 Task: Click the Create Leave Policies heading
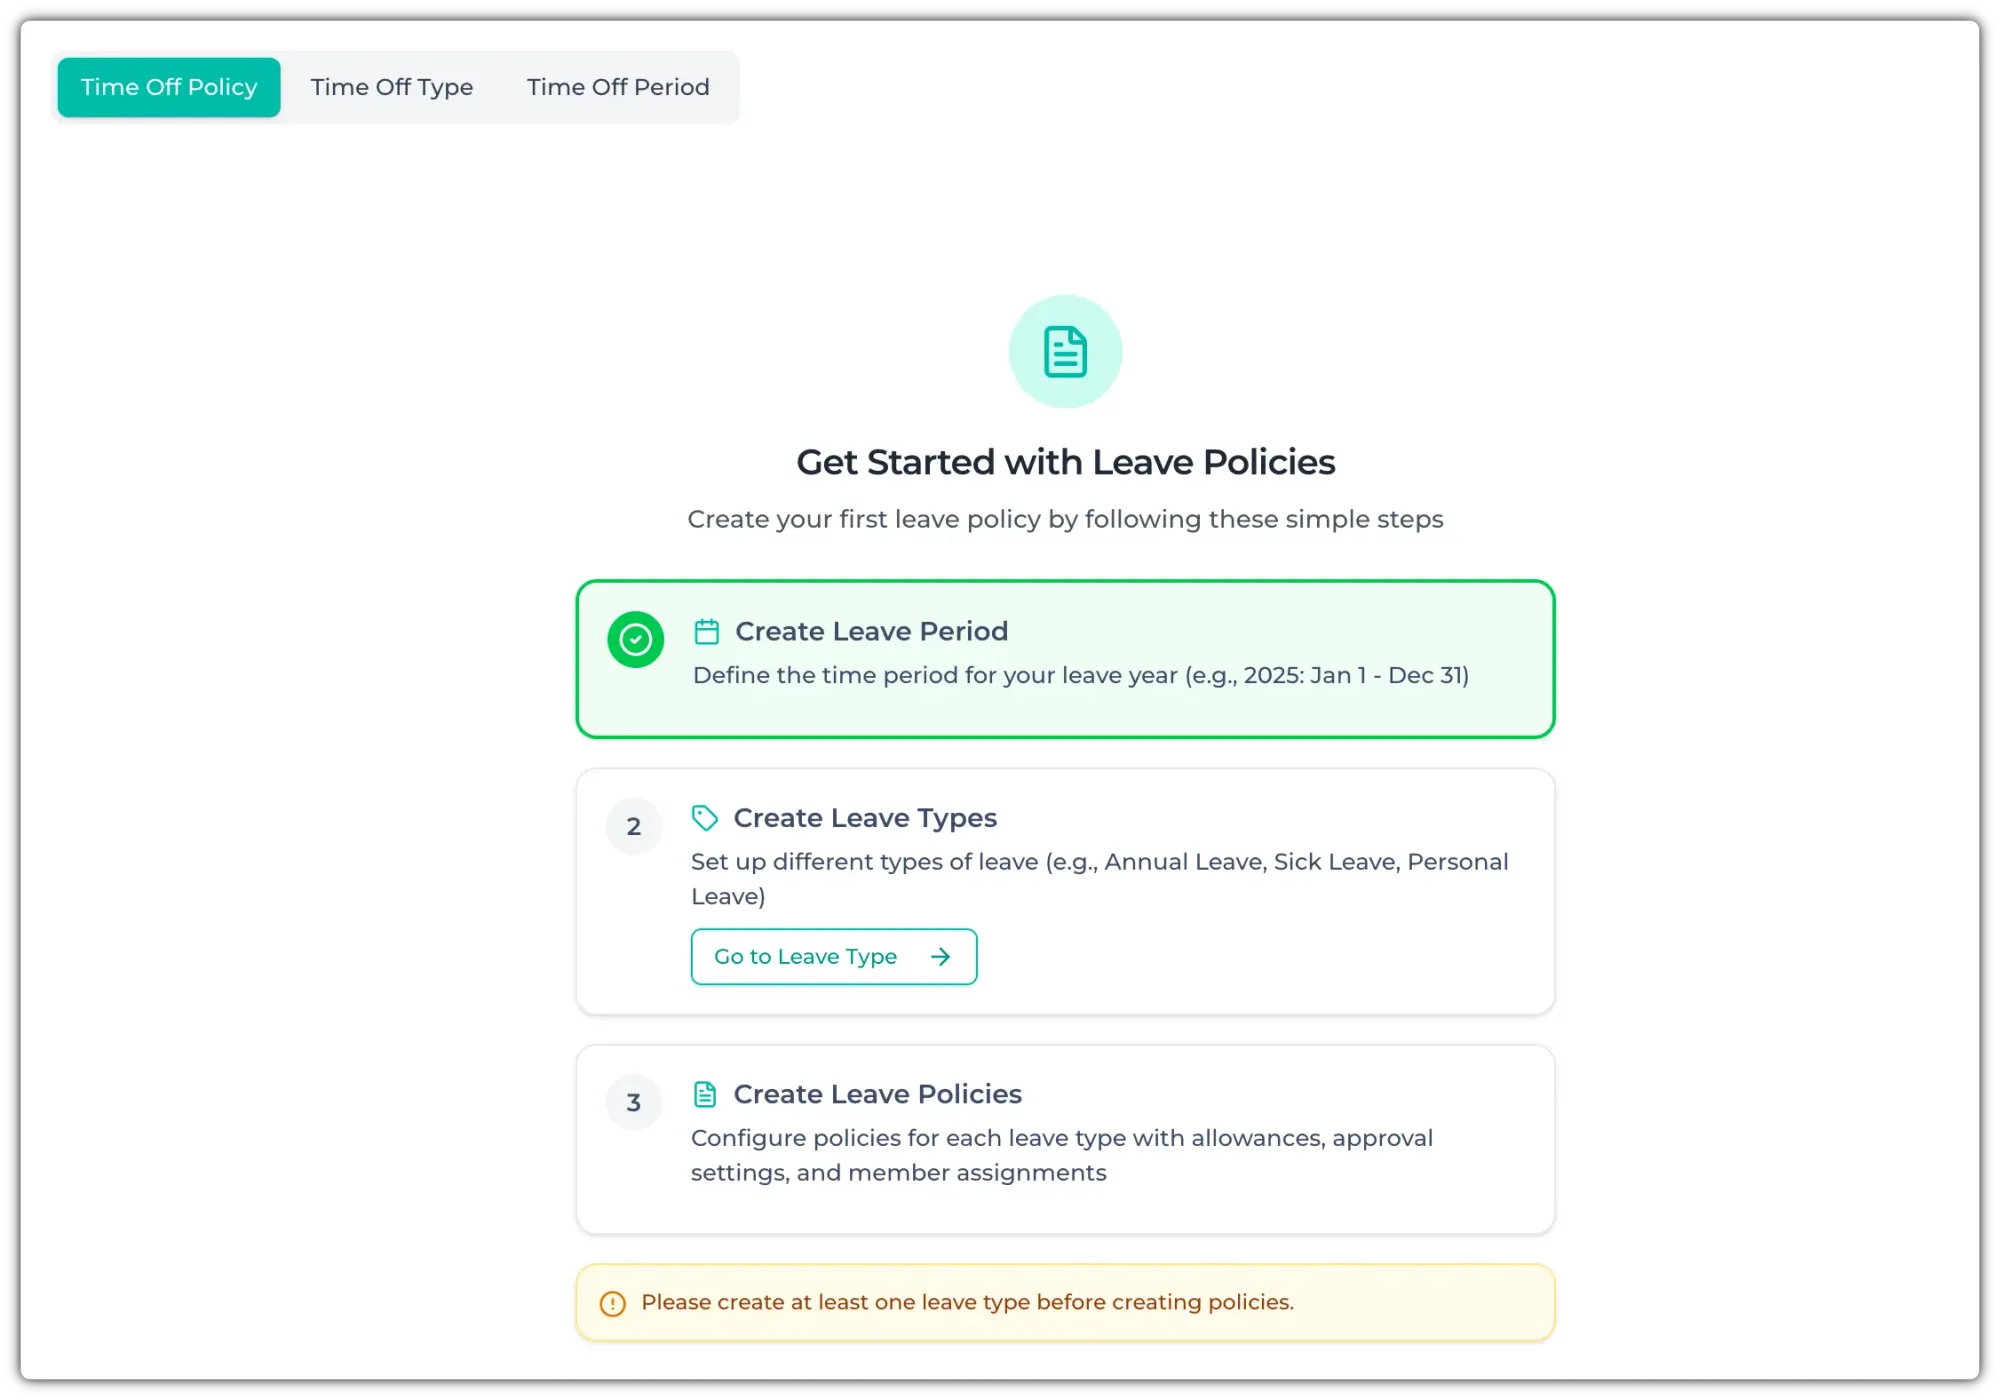point(877,1094)
